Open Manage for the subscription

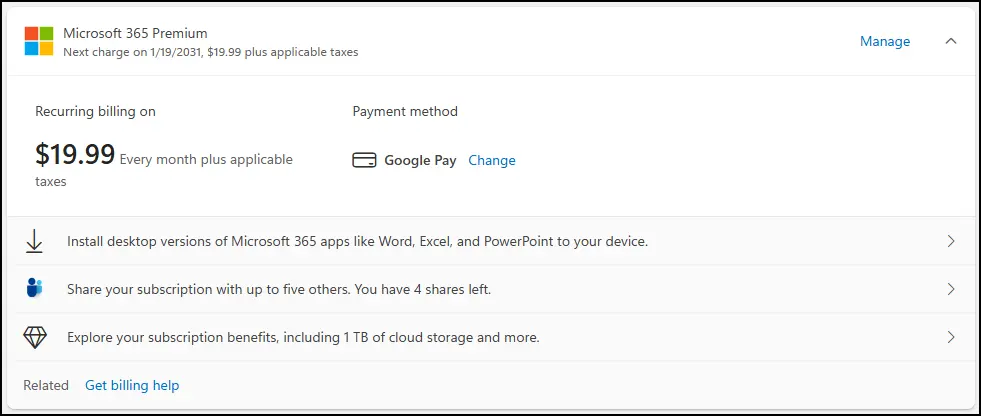click(x=885, y=41)
